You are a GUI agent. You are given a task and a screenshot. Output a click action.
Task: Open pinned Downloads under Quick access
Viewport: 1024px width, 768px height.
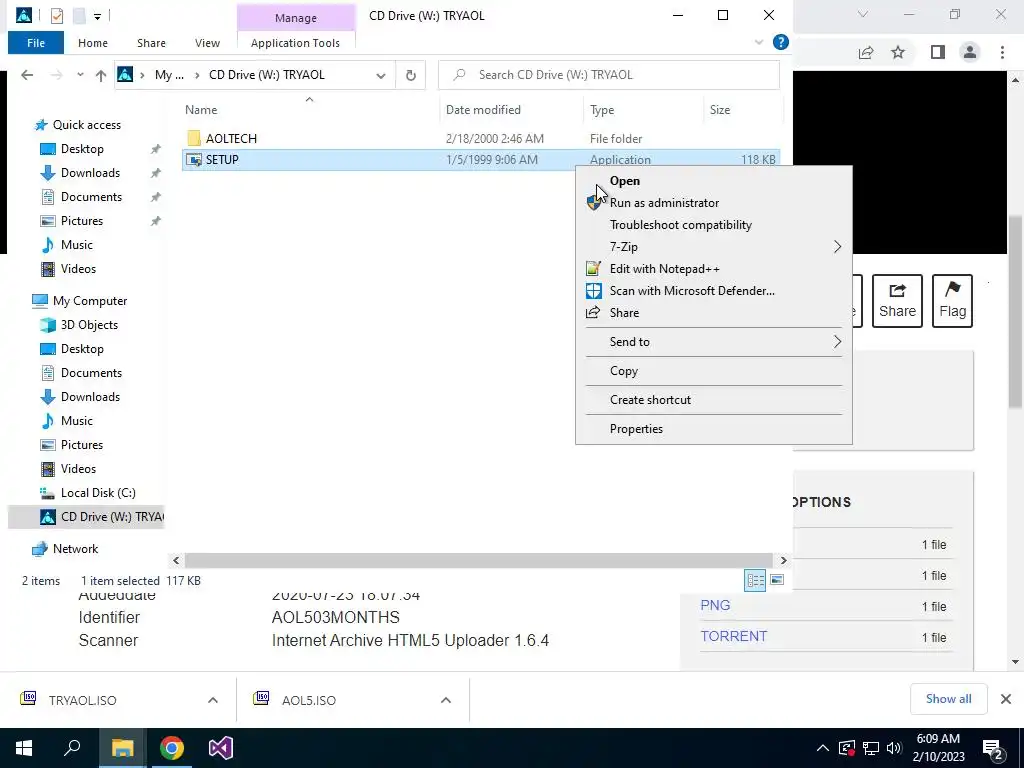(x=90, y=173)
